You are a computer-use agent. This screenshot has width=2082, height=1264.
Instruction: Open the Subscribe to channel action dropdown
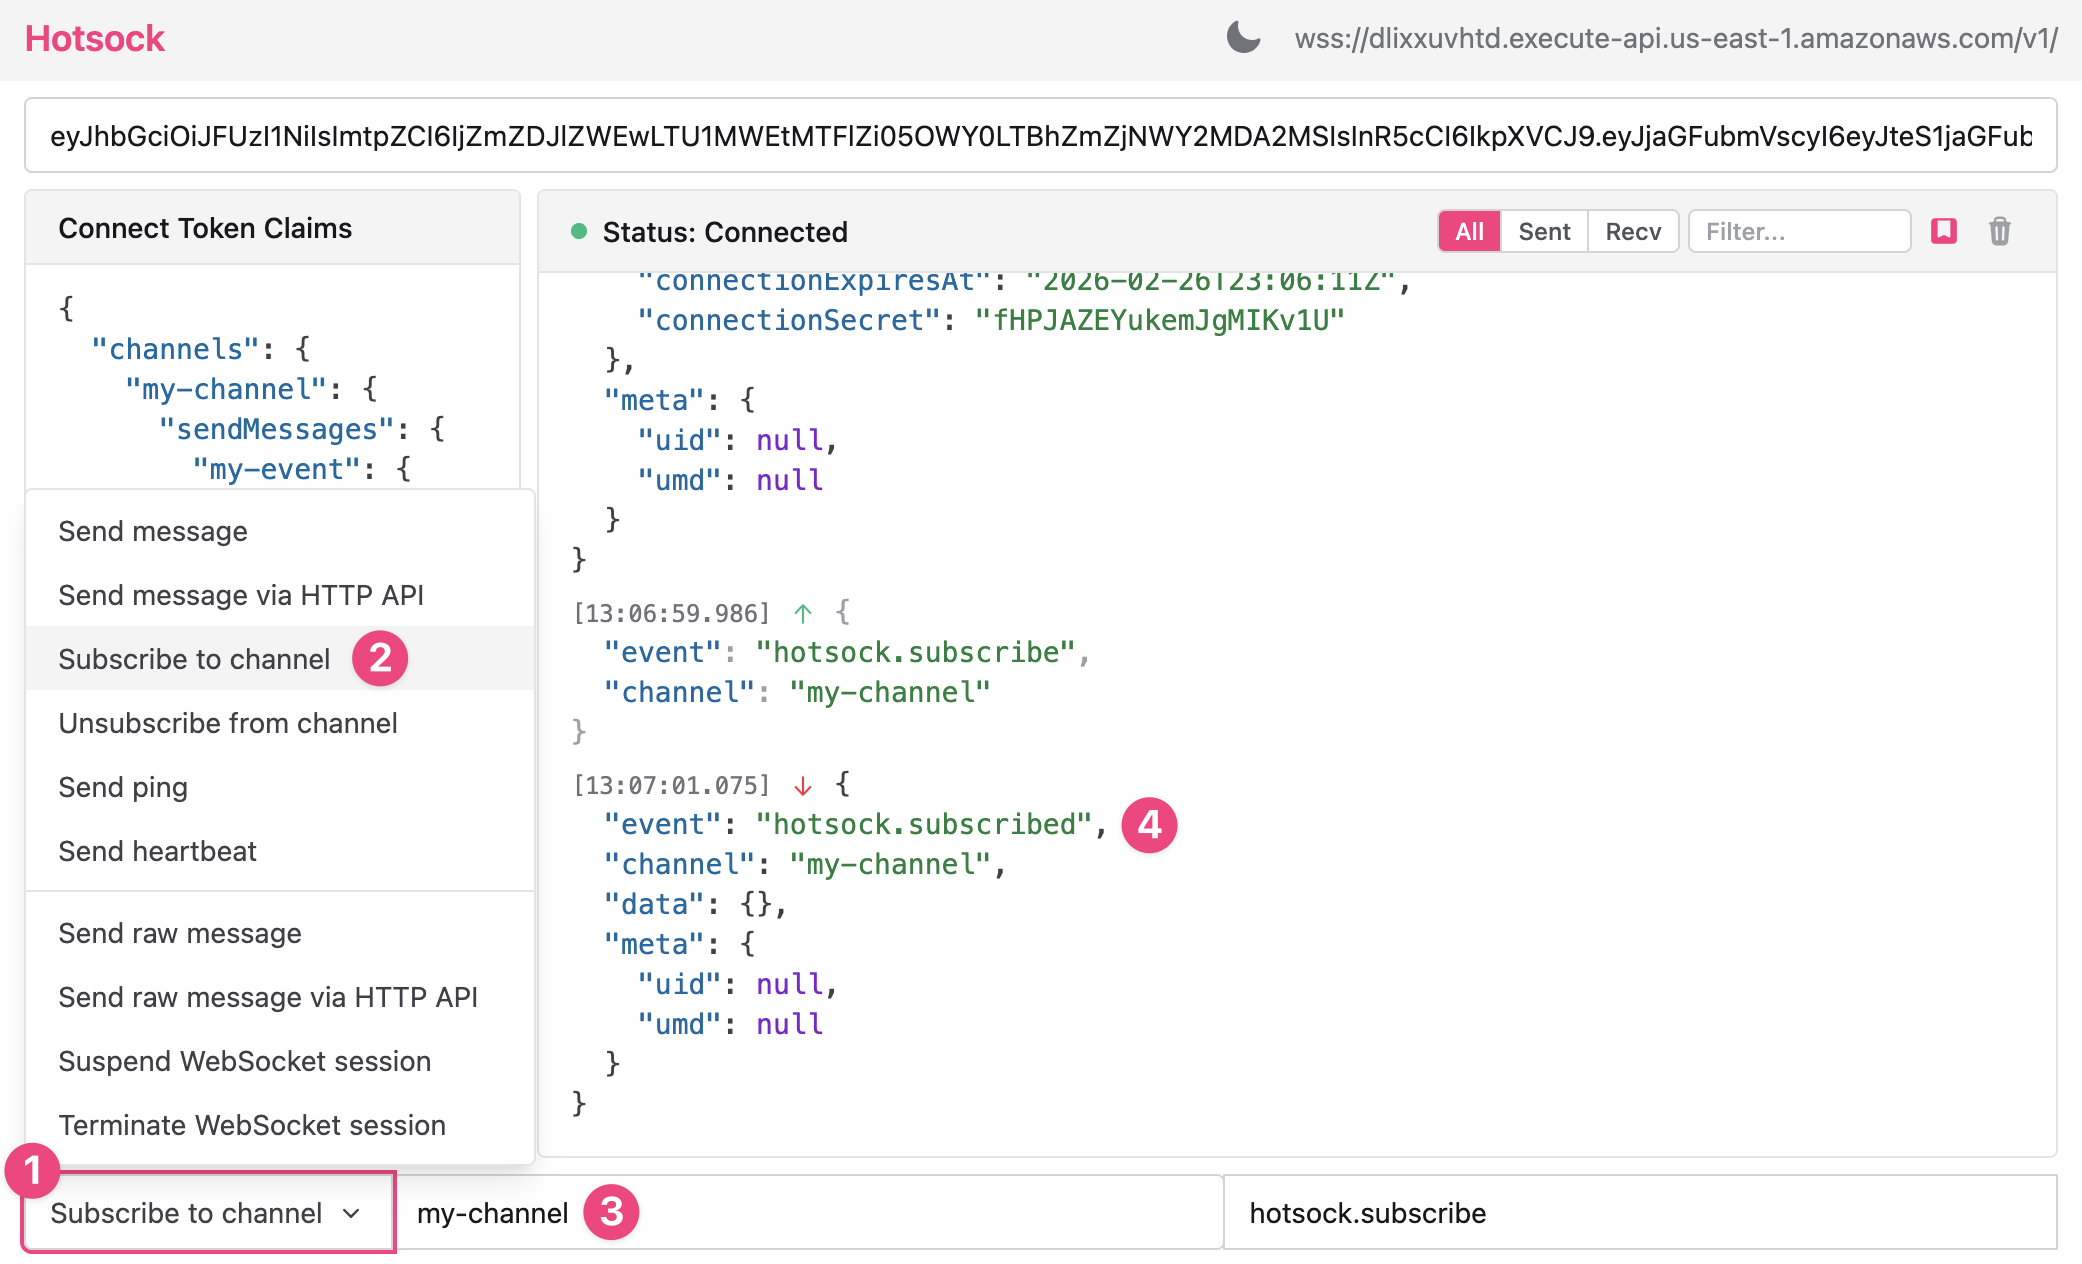click(x=205, y=1213)
